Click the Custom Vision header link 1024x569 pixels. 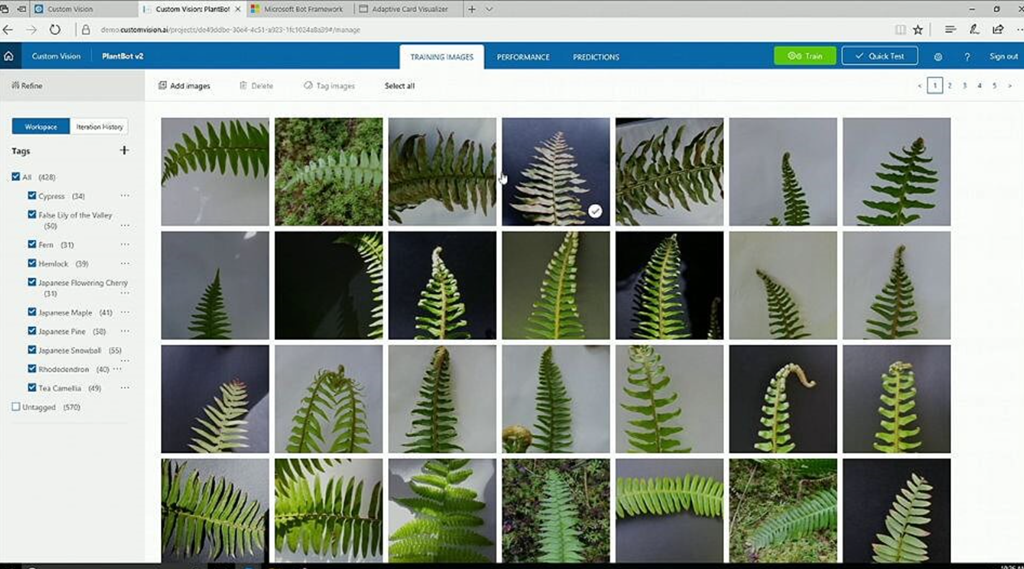[x=56, y=56]
